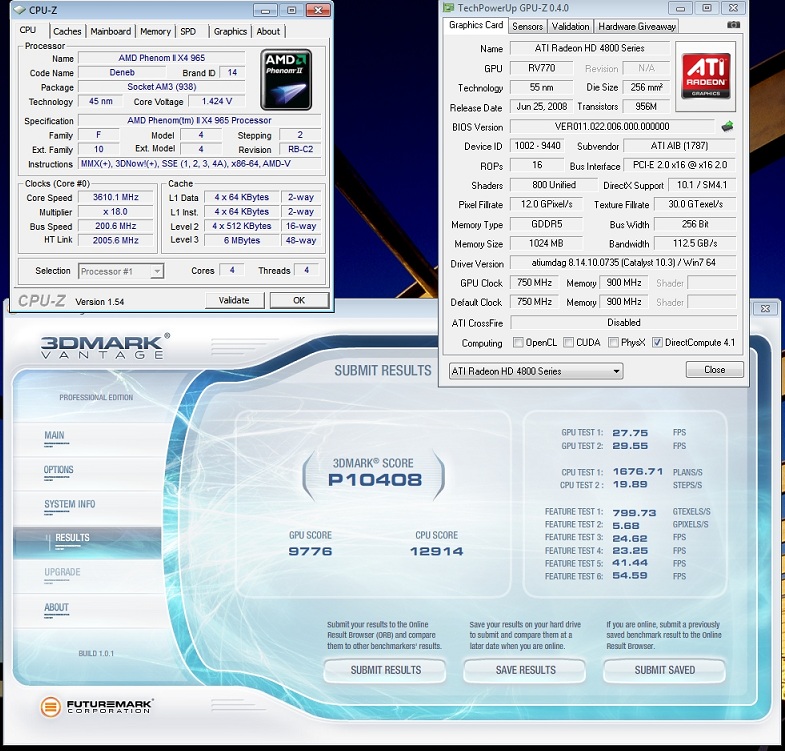Click the GPU score value 9776
The image size is (785, 751).
tap(310, 551)
